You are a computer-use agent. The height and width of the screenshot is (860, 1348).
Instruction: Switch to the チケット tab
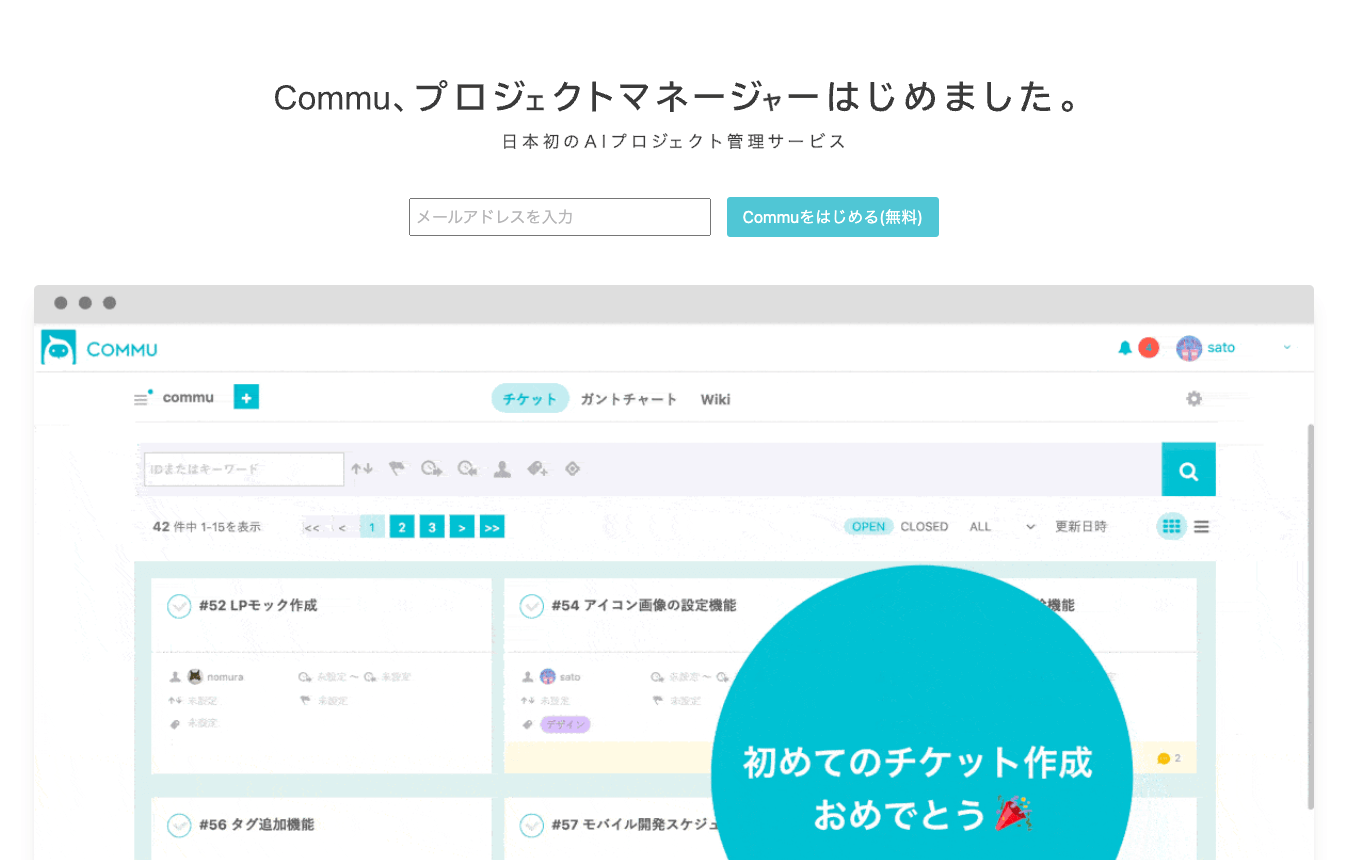(530, 399)
